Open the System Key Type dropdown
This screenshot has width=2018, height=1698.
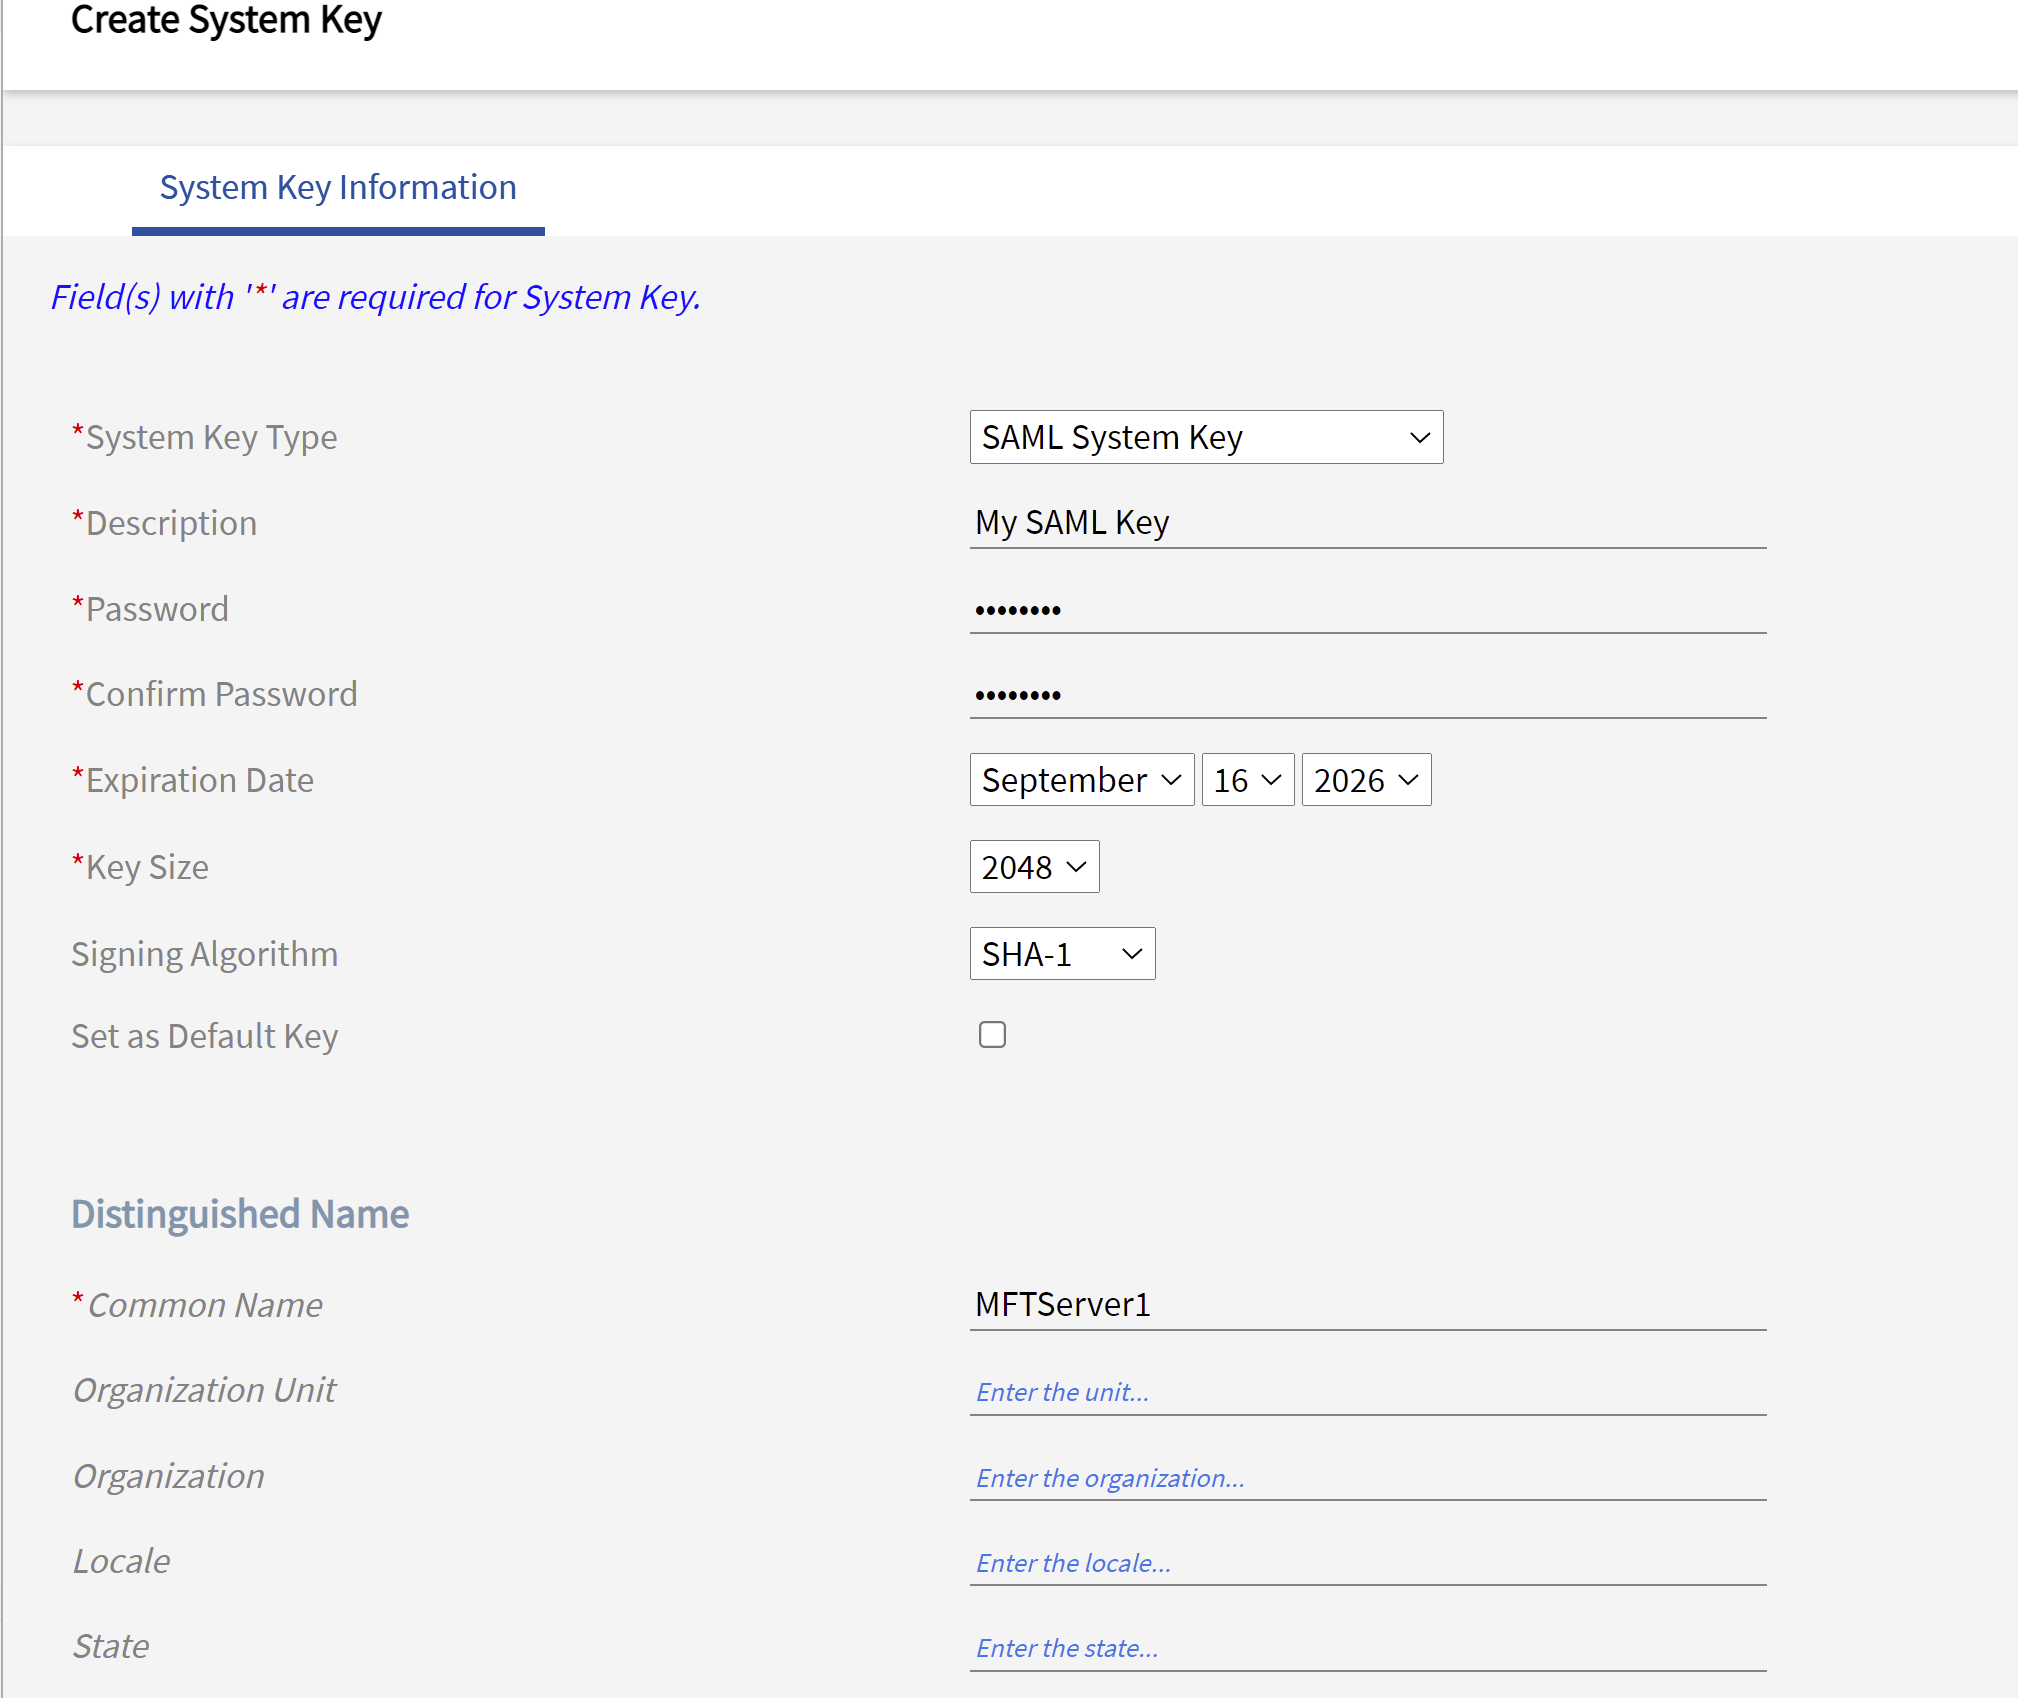coord(1205,437)
